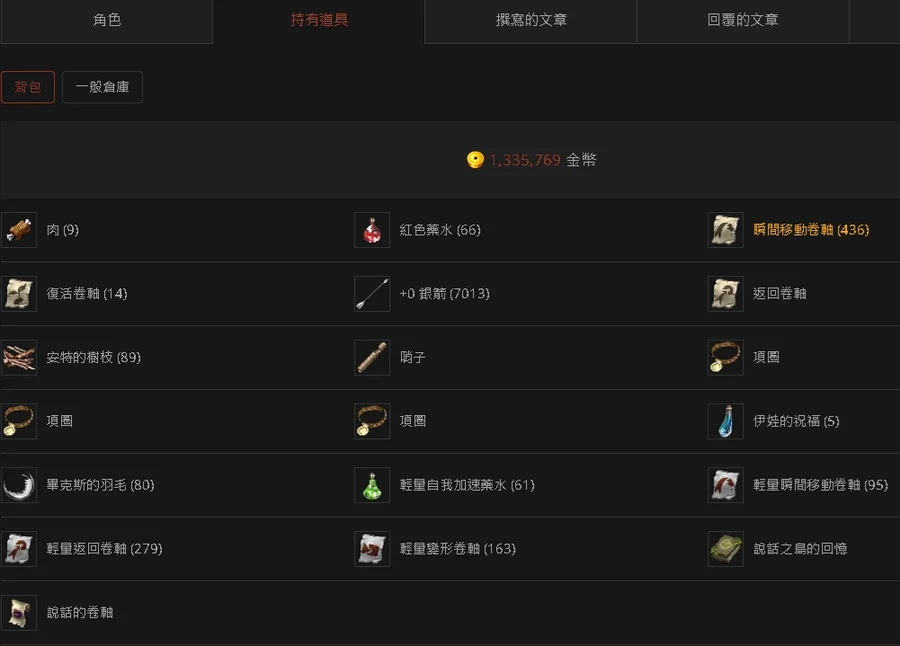Click the Eva's blessing (伊娃的祝福) bottle icon

[x=726, y=421]
